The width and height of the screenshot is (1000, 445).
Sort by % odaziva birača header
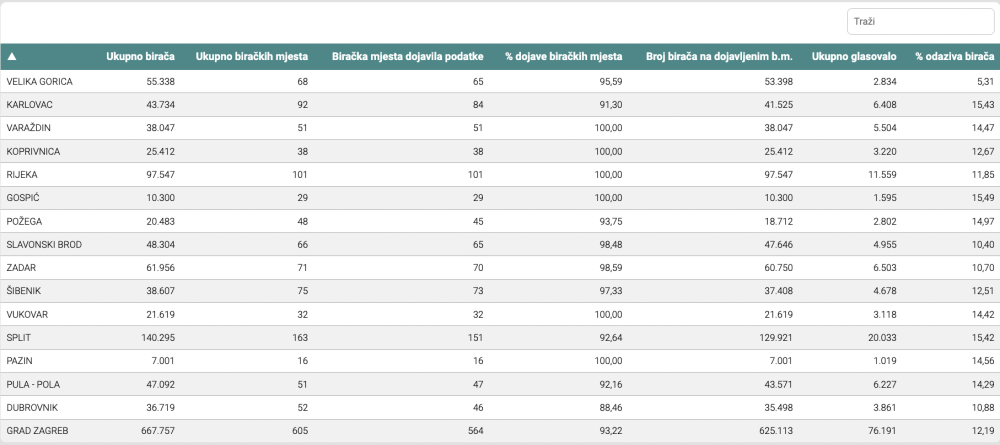pos(955,57)
